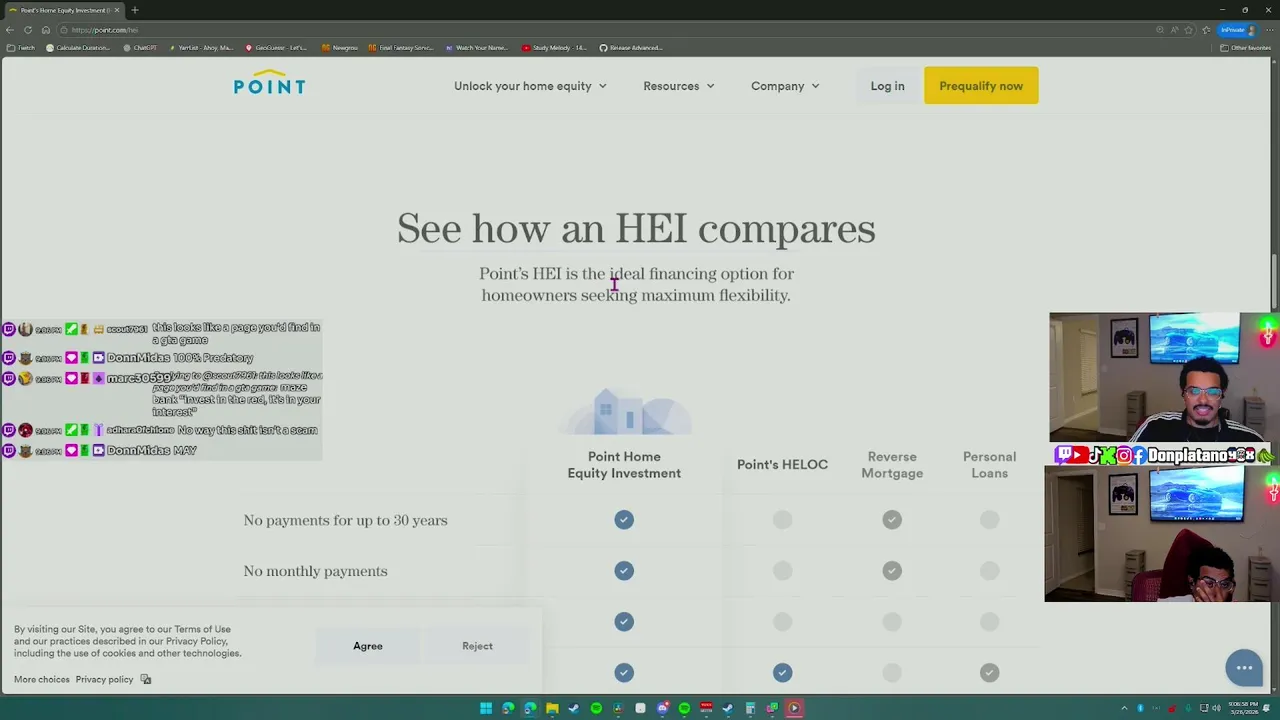
Task: Click the page vertical scrollbar
Action: 1275,283
